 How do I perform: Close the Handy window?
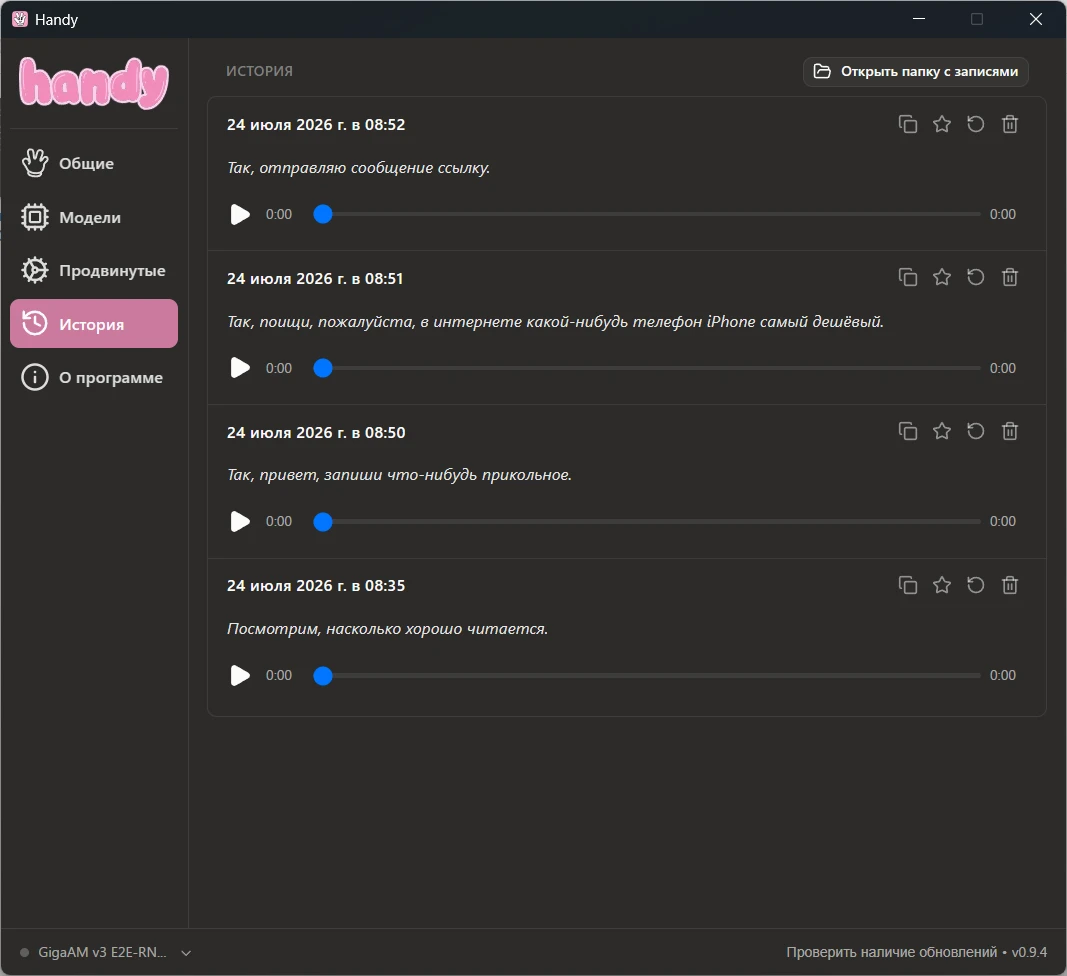click(1036, 19)
